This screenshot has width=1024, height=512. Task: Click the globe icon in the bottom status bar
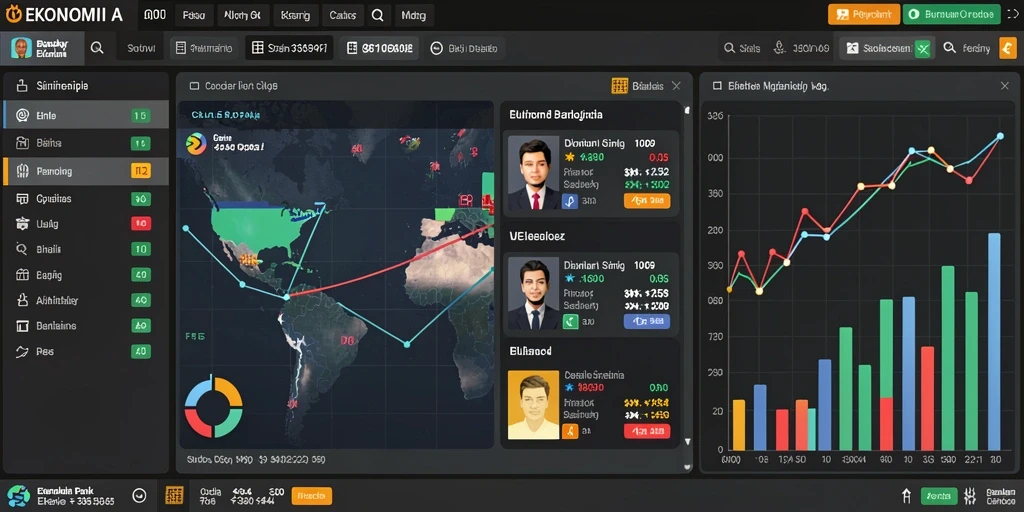(18, 496)
